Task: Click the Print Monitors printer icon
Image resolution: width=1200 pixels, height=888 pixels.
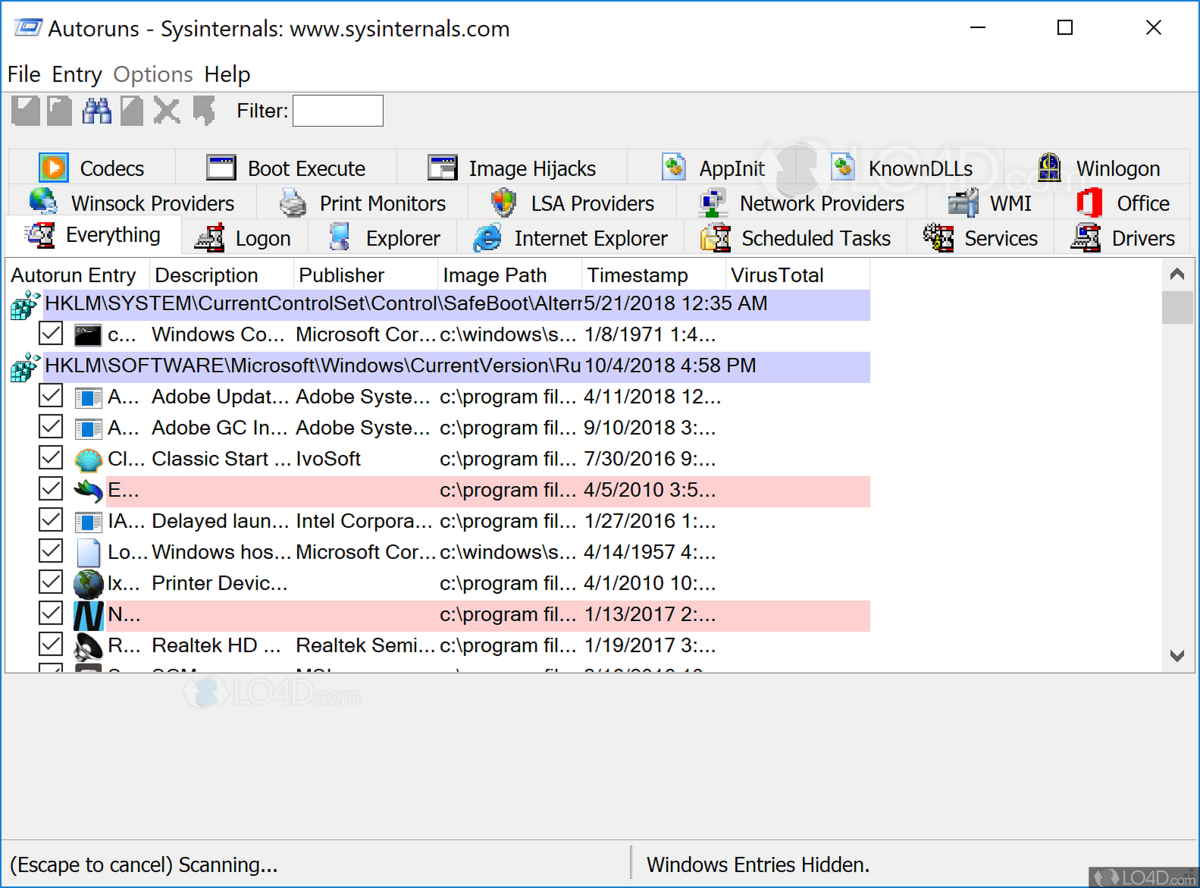Action: click(293, 203)
